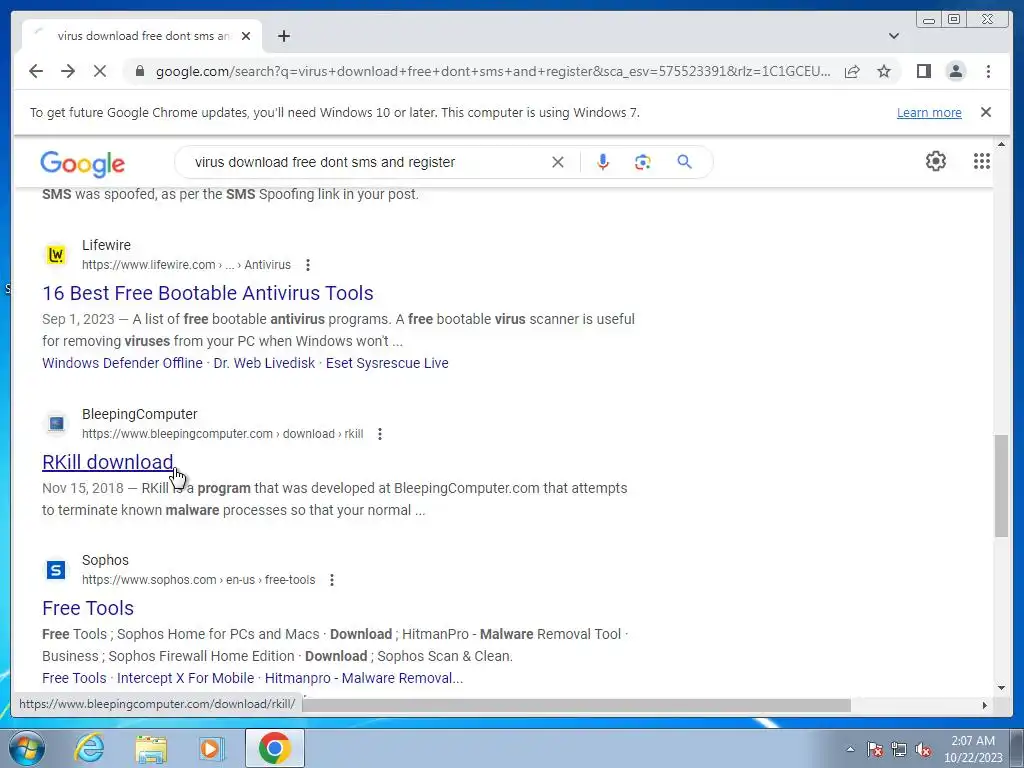
Task: Go to the Google homepage logo
Action: (82, 164)
